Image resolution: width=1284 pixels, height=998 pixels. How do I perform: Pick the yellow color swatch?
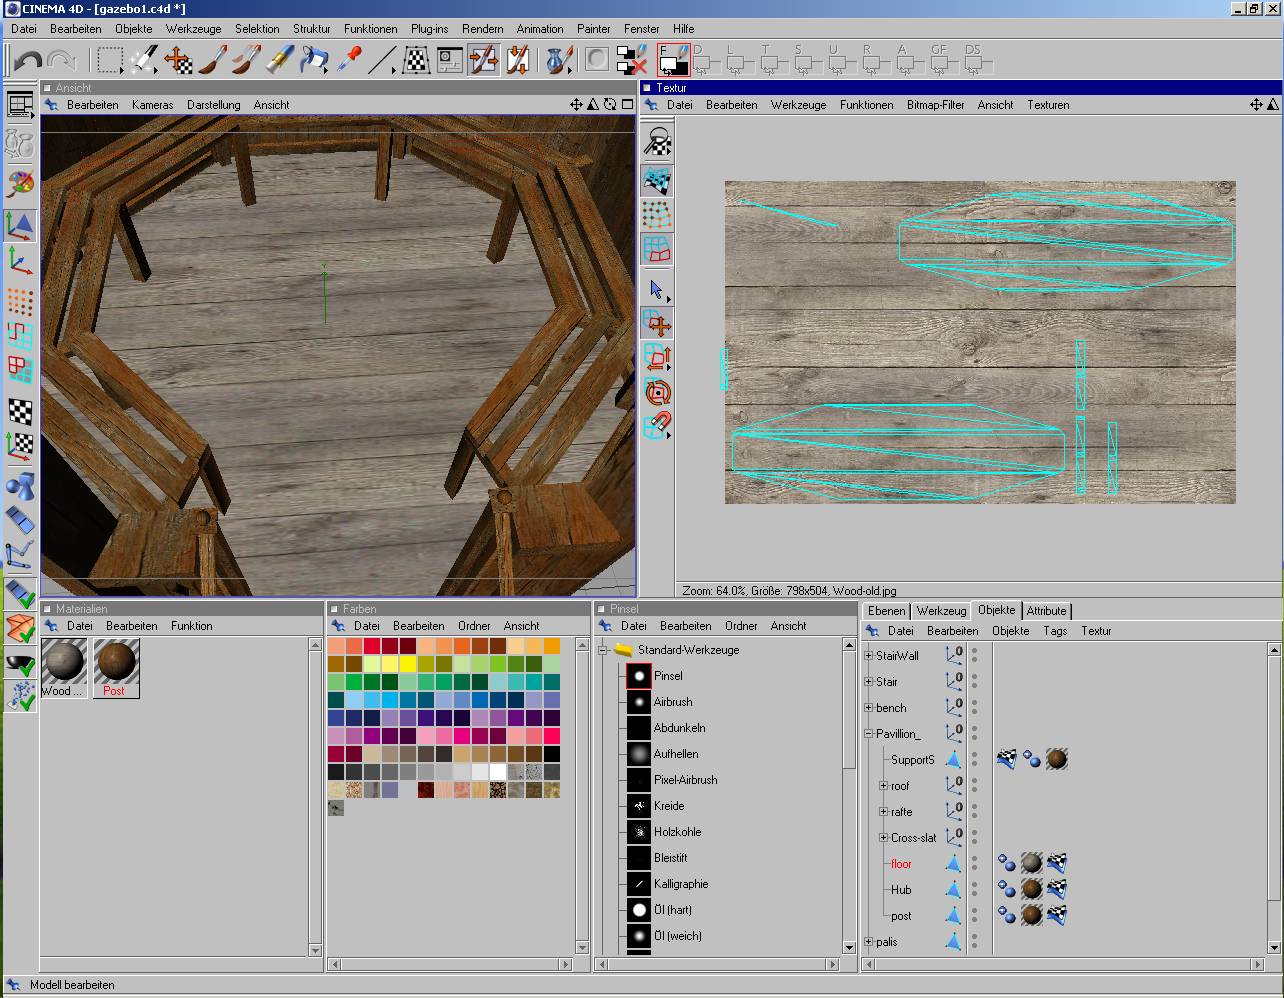tap(408, 664)
